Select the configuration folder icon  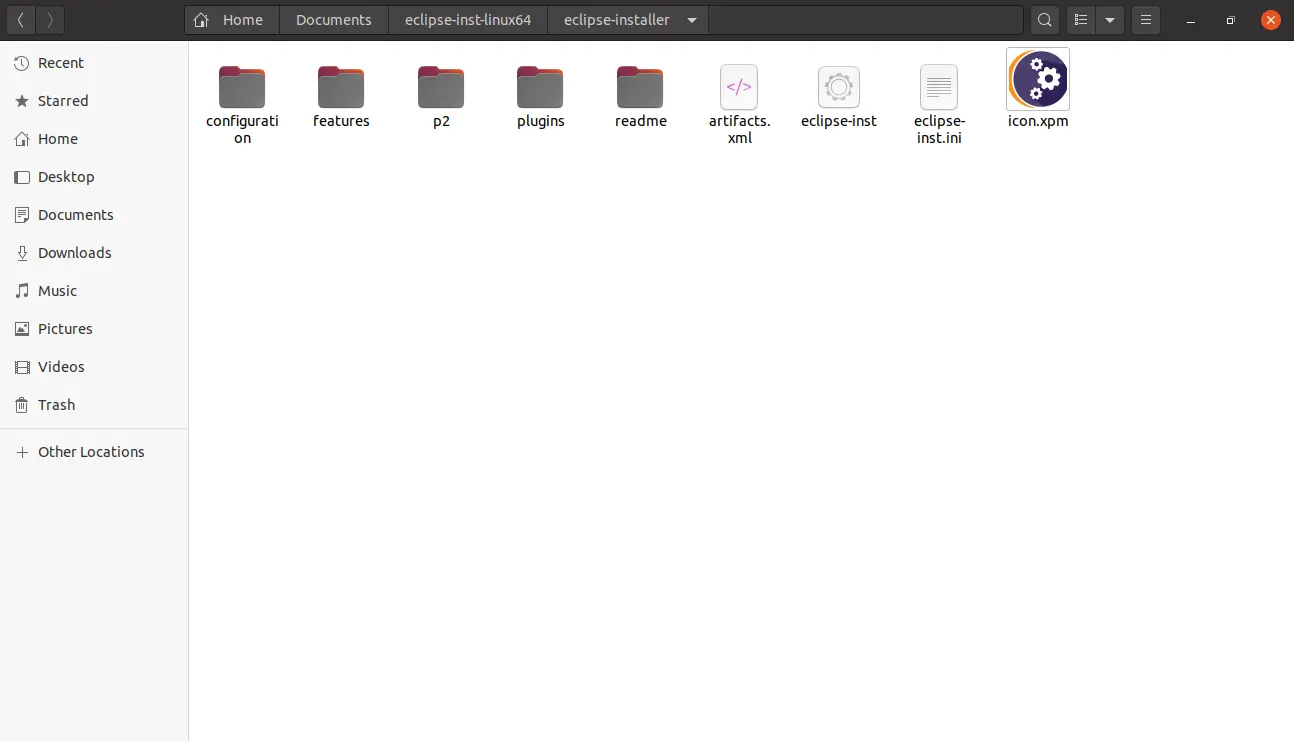(x=242, y=87)
